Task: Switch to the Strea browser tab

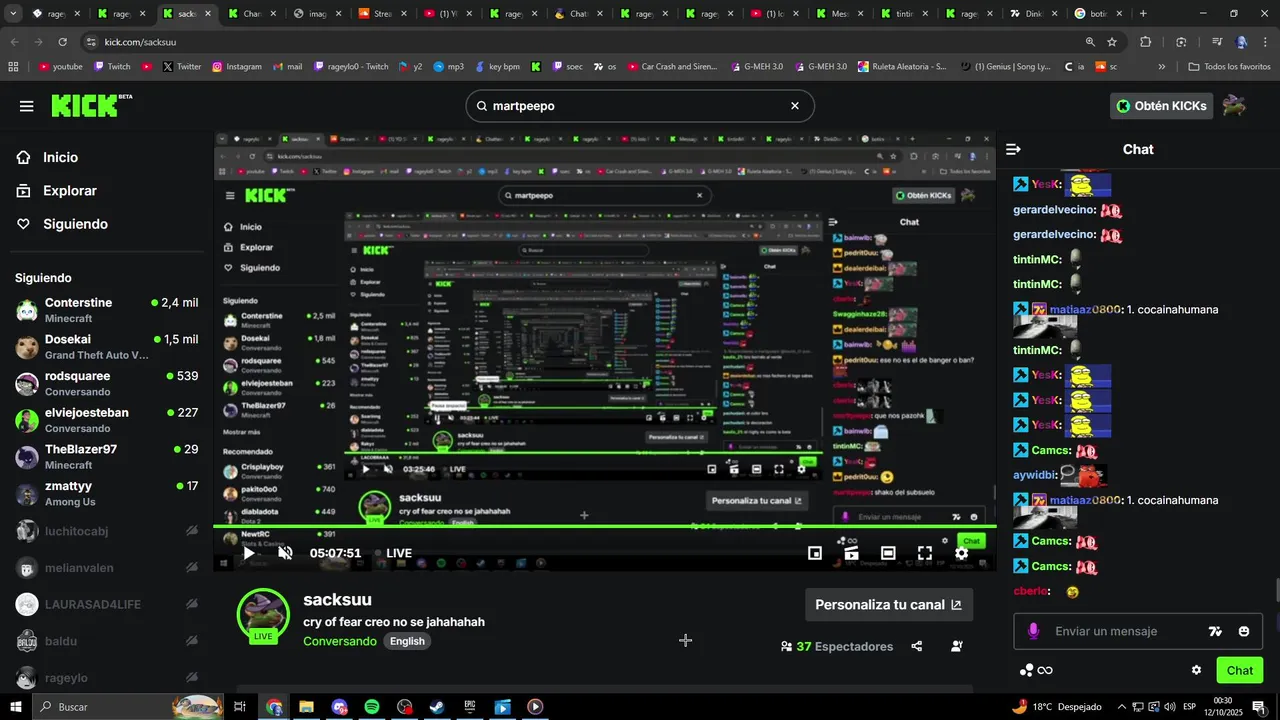Action: 383,14
